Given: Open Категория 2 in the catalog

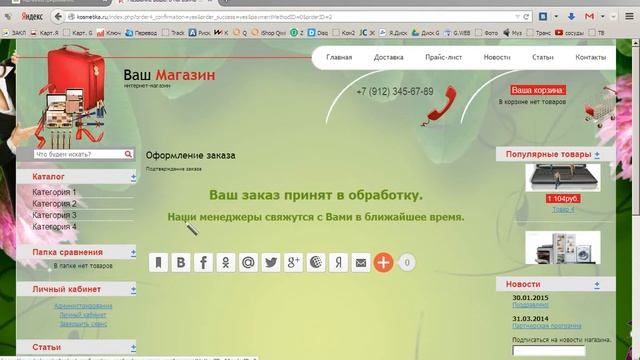Looking at the screenshot, I should coord(54,203).
